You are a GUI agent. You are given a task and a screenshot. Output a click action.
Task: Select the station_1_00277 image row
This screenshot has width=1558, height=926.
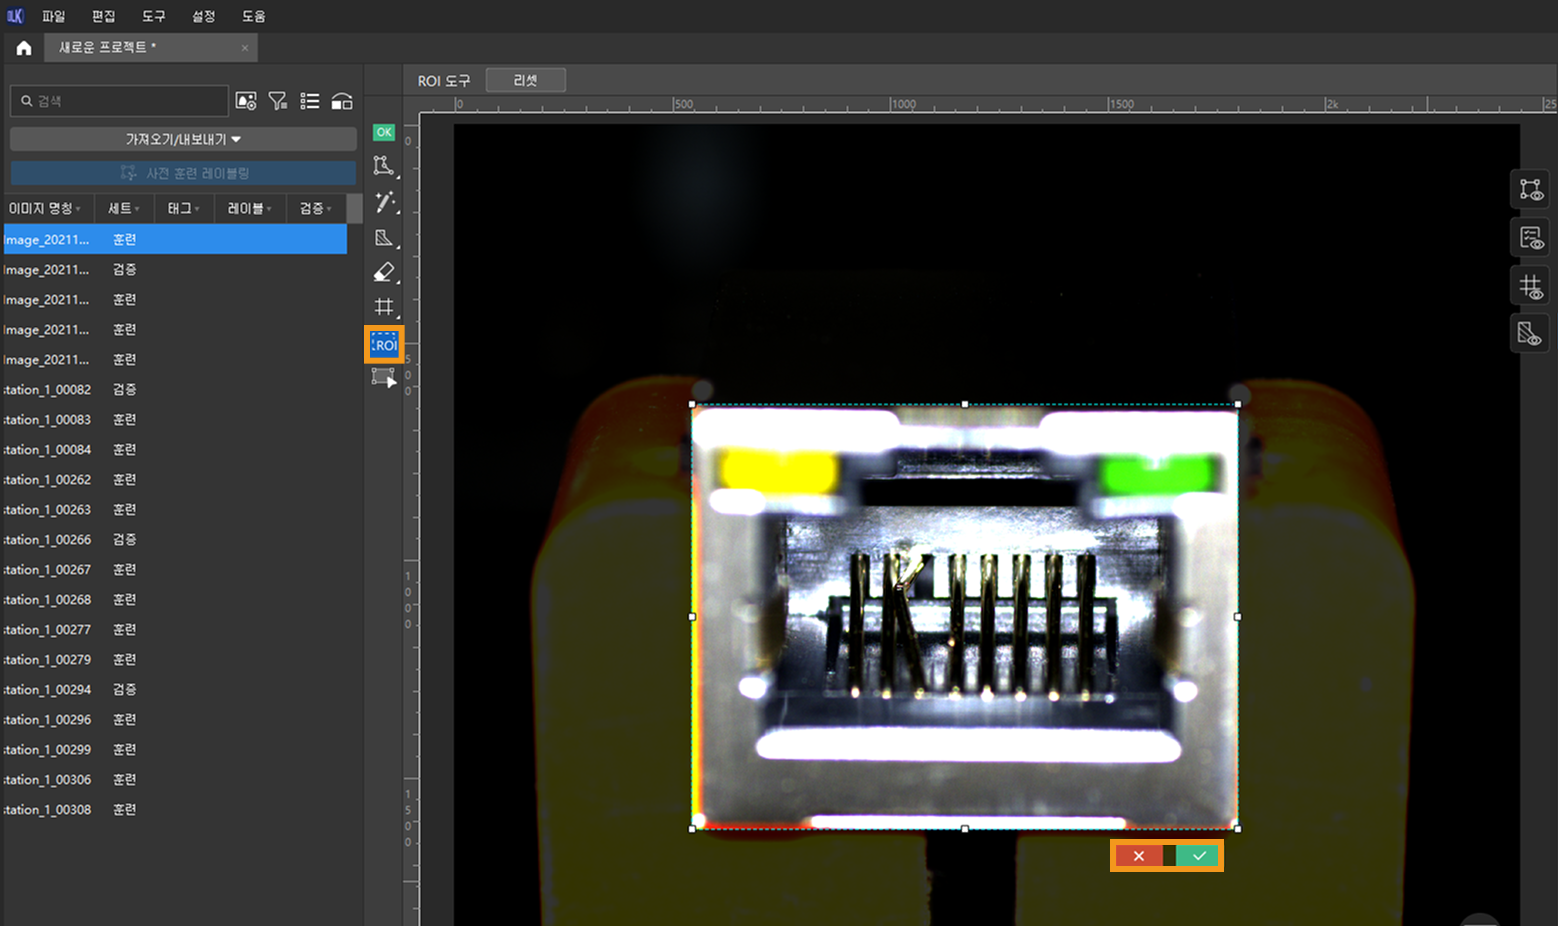click(x=175, y=629)
